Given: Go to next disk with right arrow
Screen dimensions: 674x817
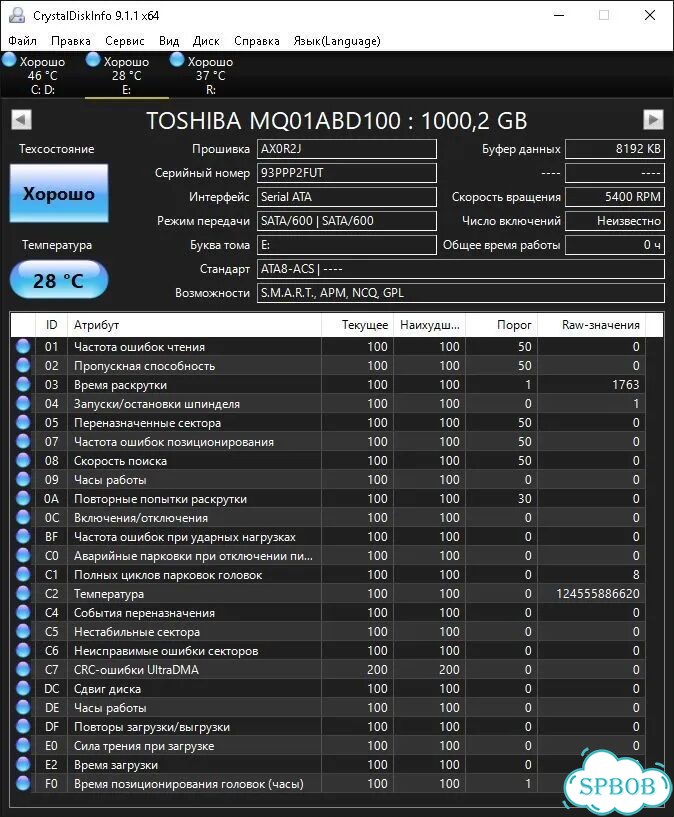Looking at the screenshot, I should click(x=653, y=120).
